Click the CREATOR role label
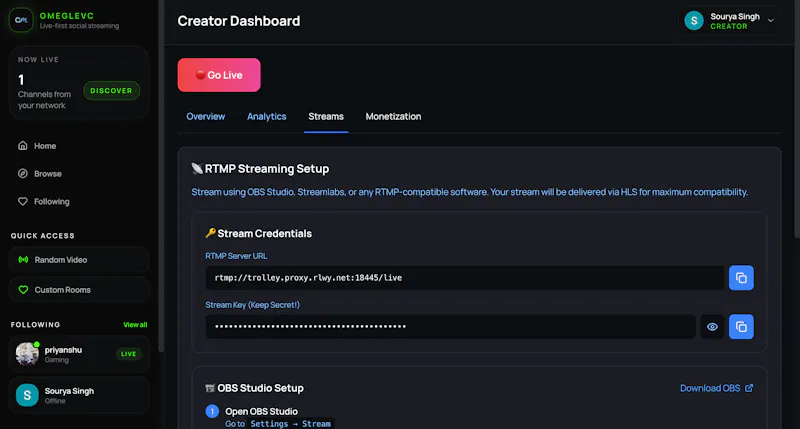The height and width of the screenshot is (429, 800). coord(729,27)
